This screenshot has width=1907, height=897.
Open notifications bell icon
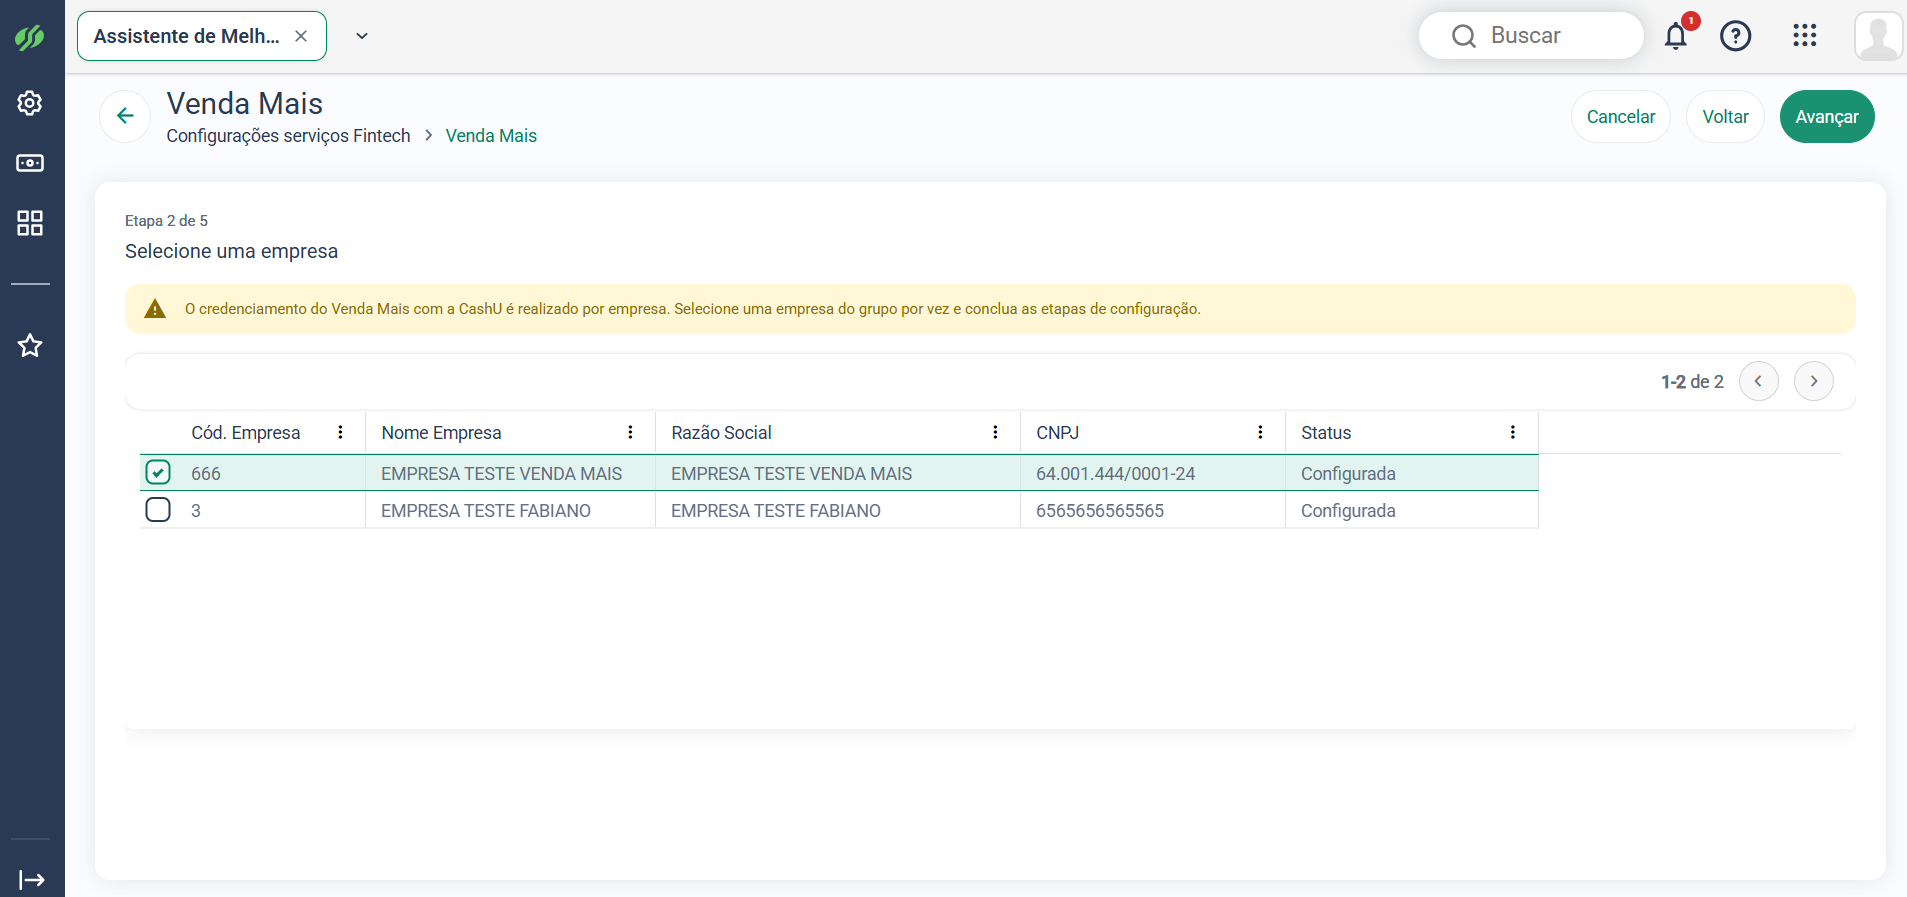coord(1676,36)
